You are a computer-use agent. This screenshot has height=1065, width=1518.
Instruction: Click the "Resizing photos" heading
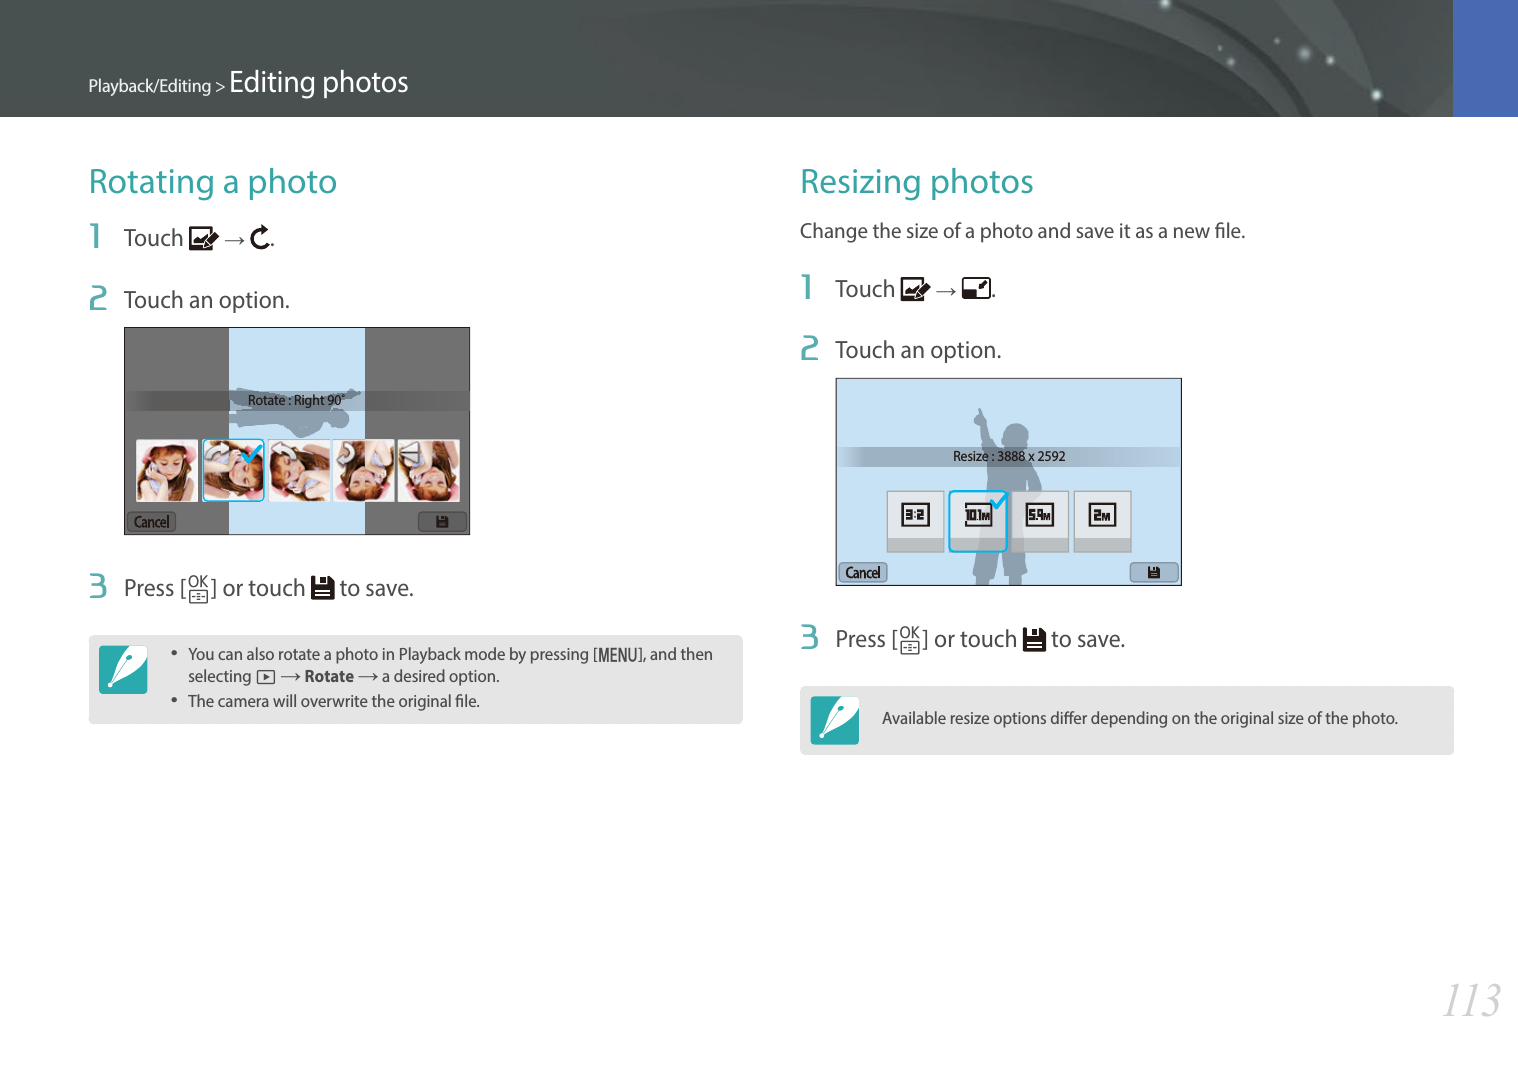(x=917, y=182)
